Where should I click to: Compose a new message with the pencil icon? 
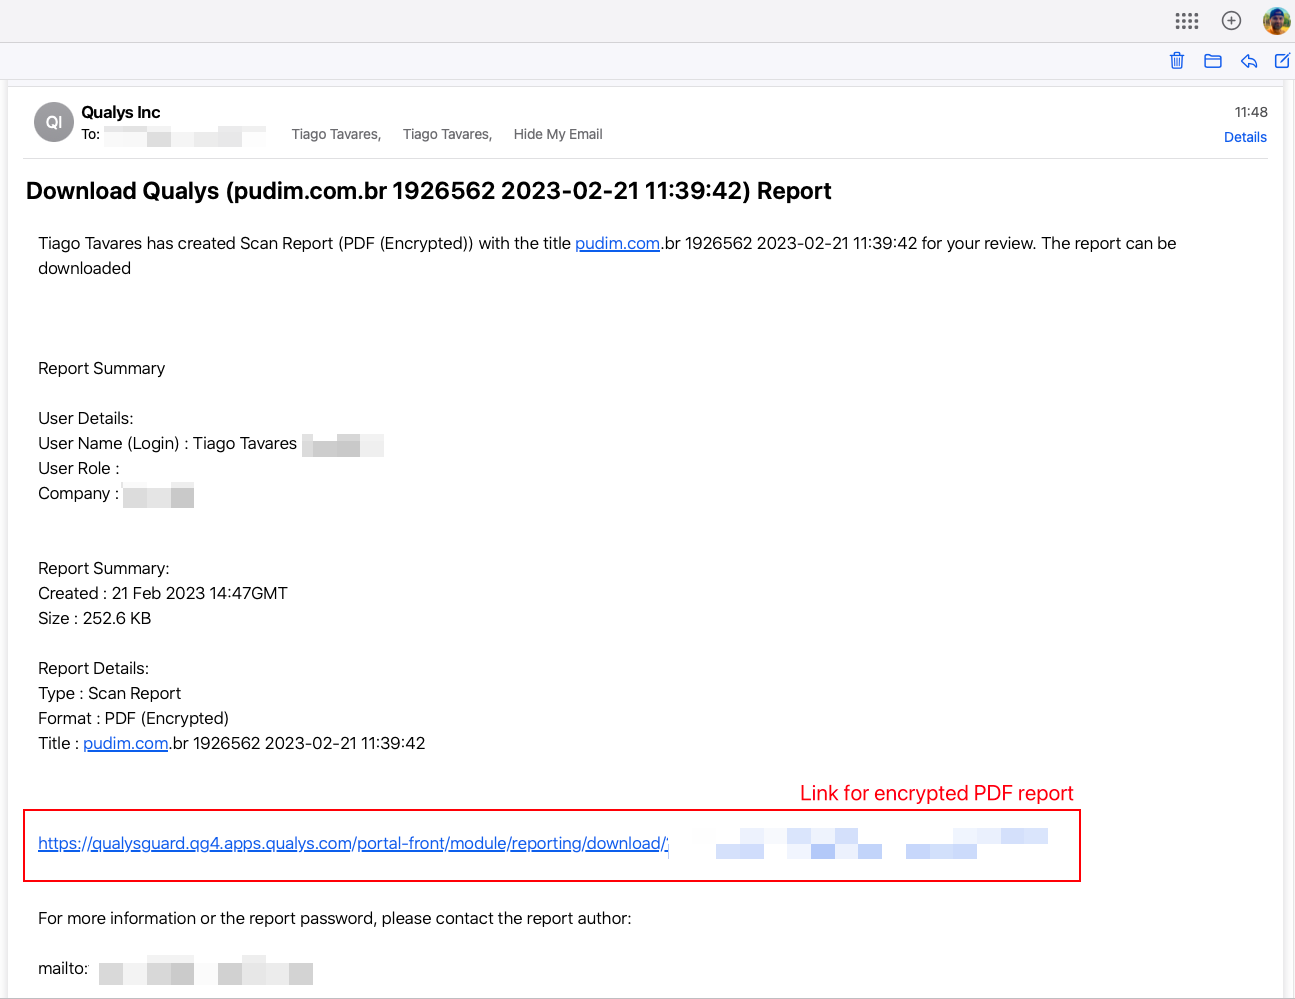click(x=1282, y=61)
